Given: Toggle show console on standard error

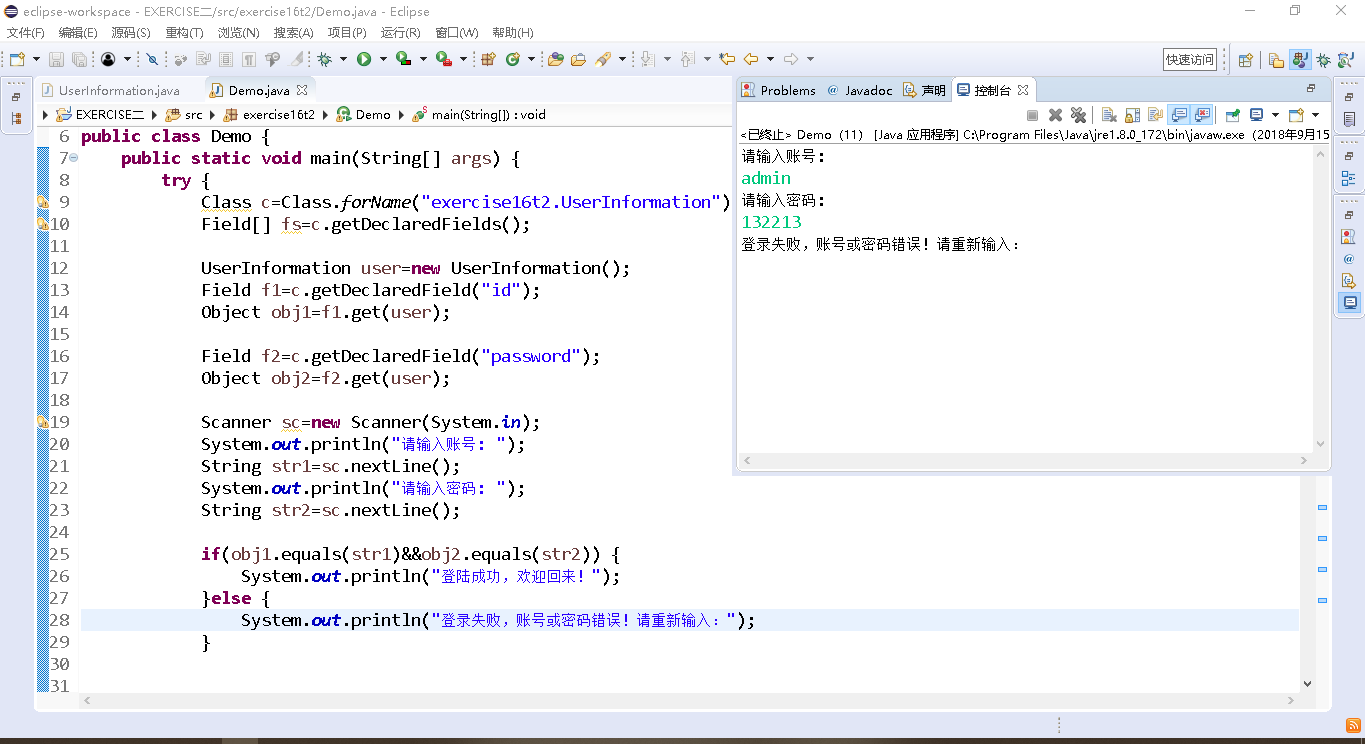Looking at the screenshot, I should click(1202, 115).
